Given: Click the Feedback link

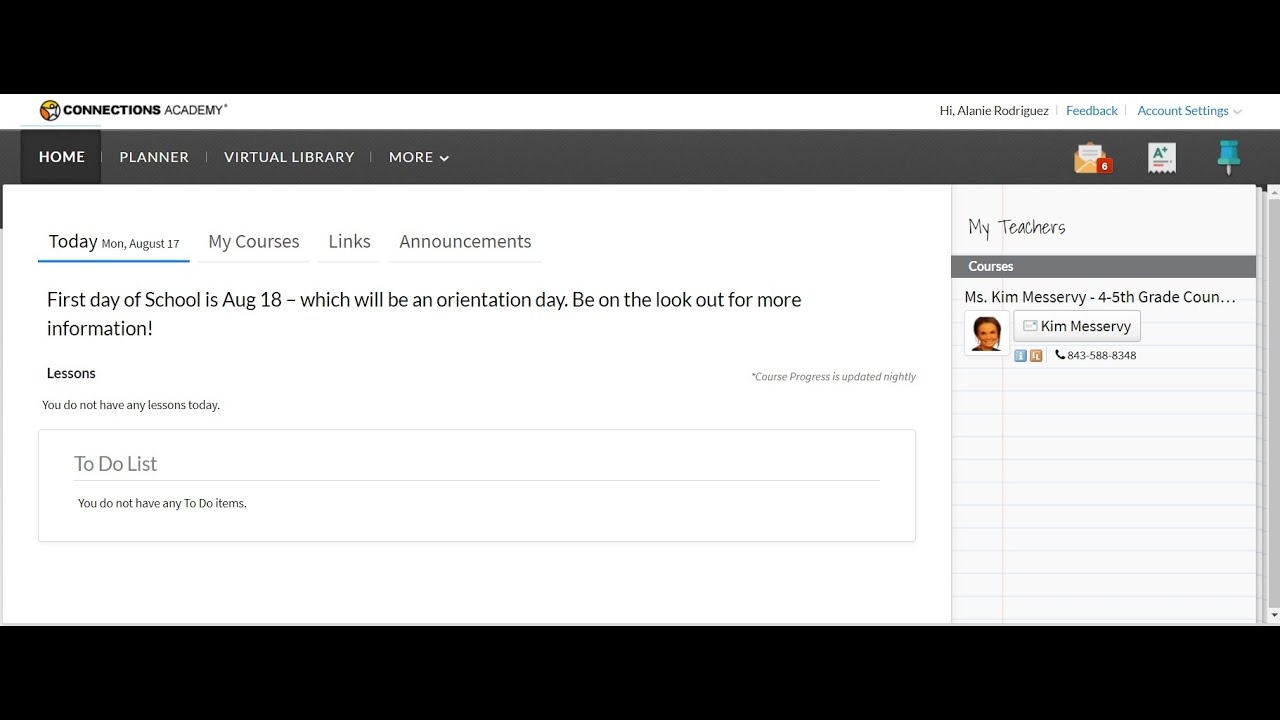Looking at the screenshot, I should point(1091,110).
